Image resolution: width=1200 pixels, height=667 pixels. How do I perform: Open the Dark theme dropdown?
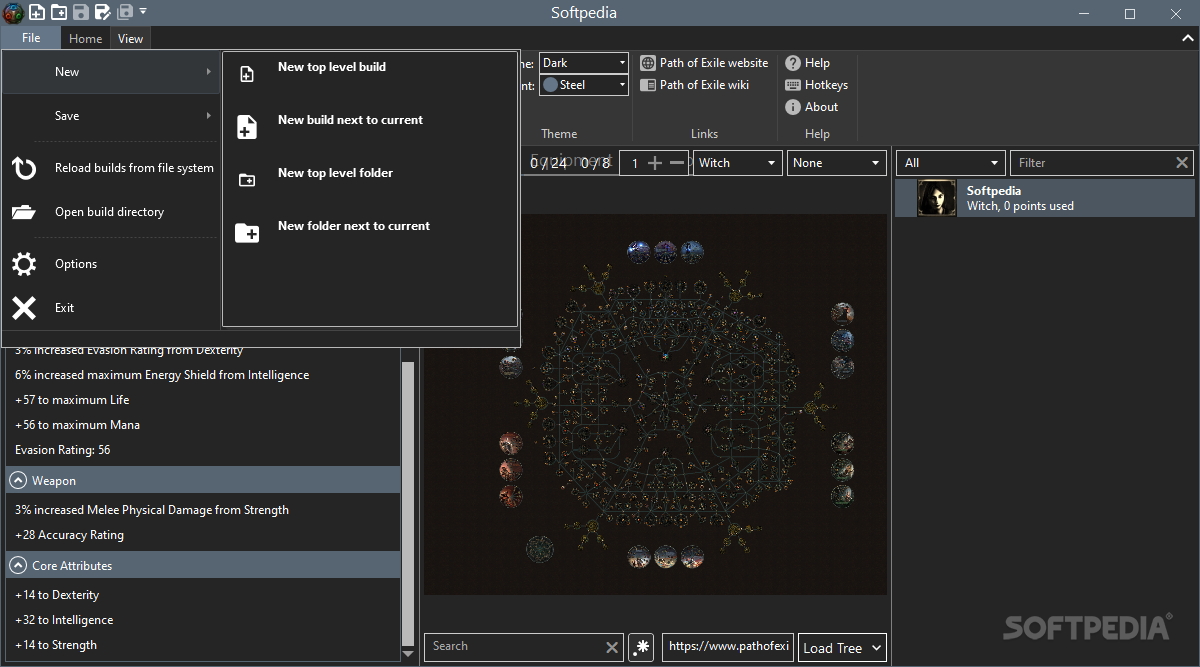(584, 63)
